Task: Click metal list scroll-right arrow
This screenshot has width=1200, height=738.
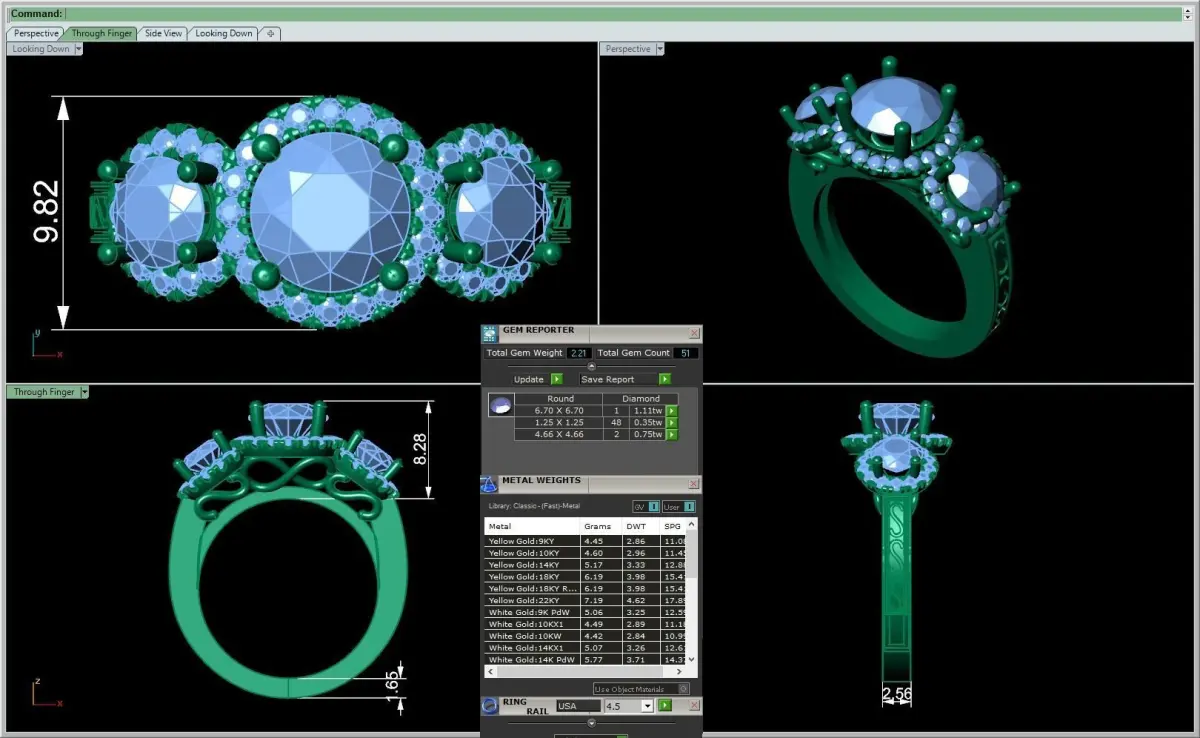Action: [679, 671]
